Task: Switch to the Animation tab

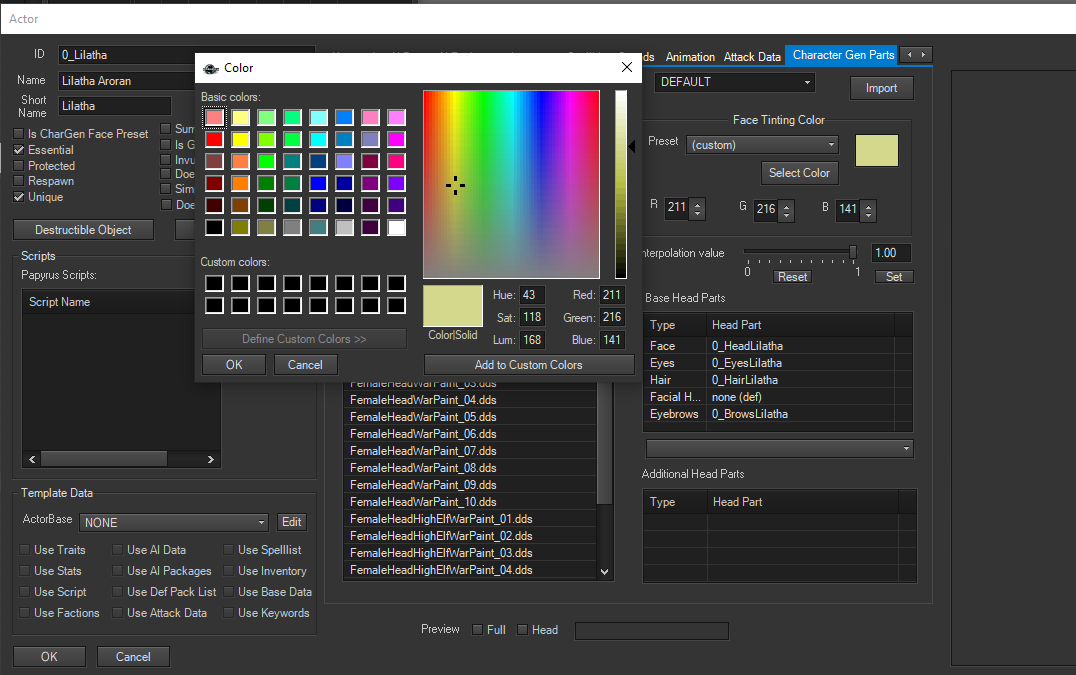Action: click(690, 57)
